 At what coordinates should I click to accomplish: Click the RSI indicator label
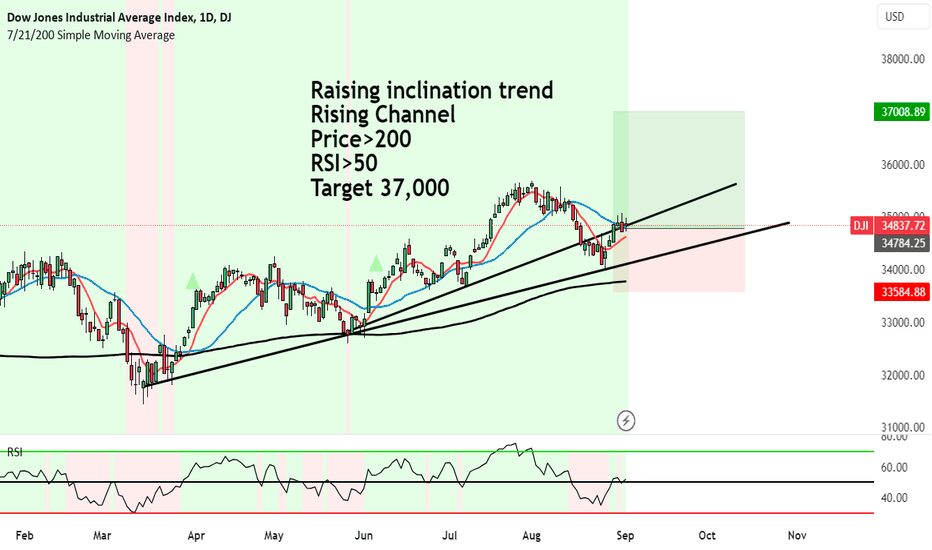coord(15,452)
